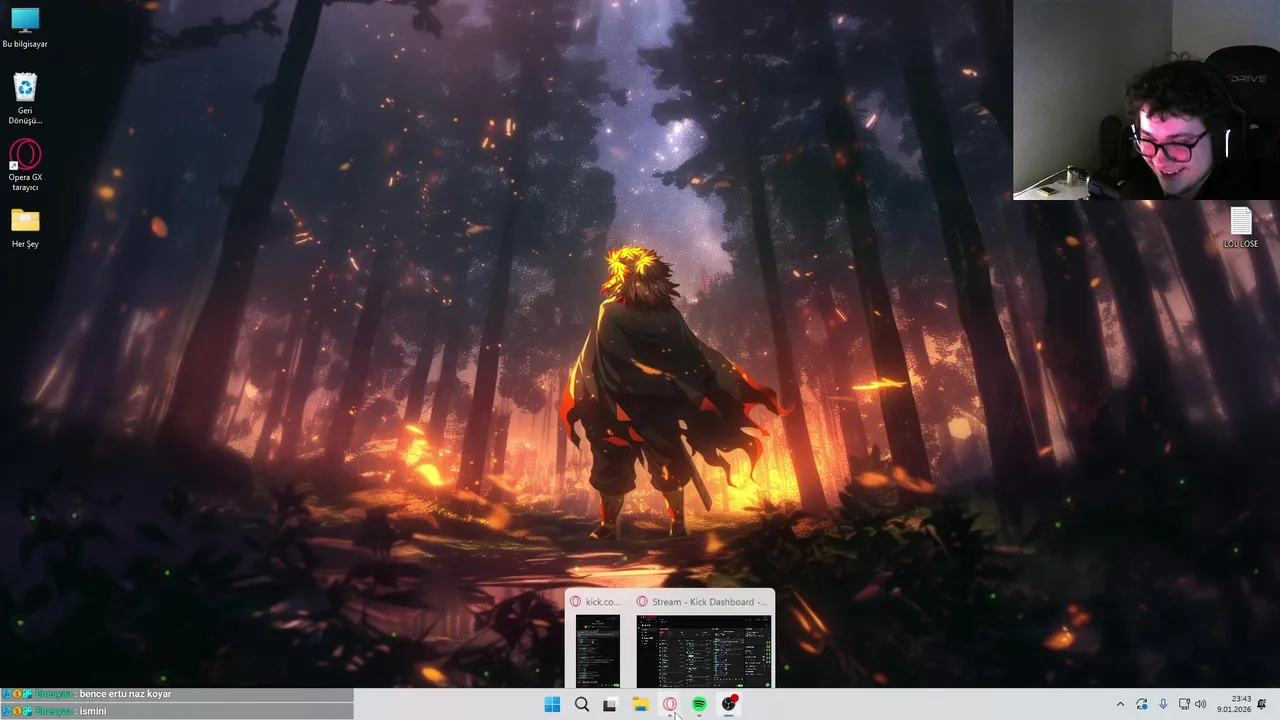The height and width of the screenshot is (720, 1280).
Task: Click the kick.co... preview title text
Action: tap(602, 602)
